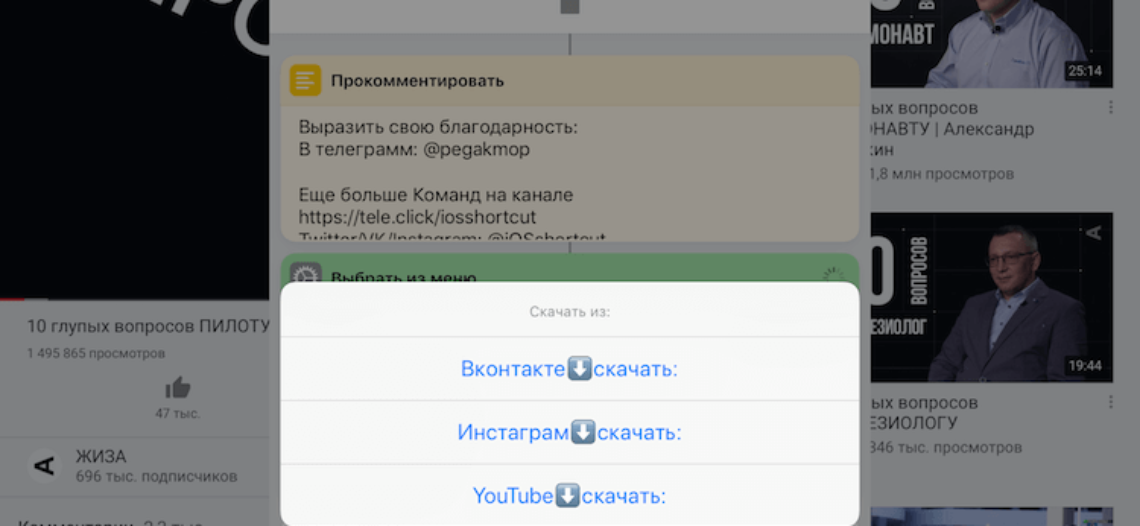This screenshot has height=526, width=1140.
Task: Choose YouTube скачать option
Action: coord(569,496)
